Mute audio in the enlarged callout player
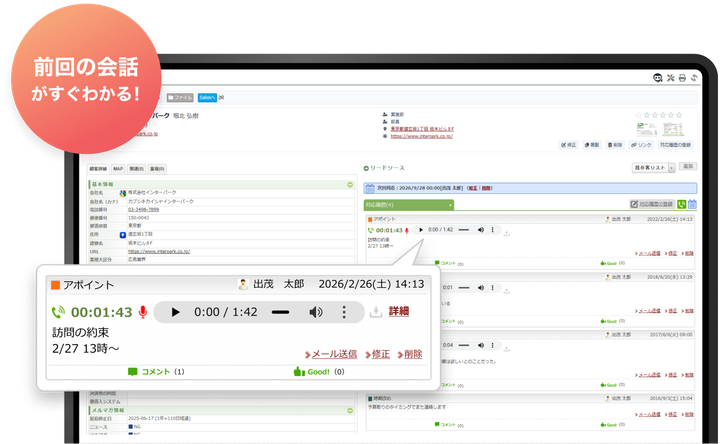The image size is (720, 444). click(315, 312)
